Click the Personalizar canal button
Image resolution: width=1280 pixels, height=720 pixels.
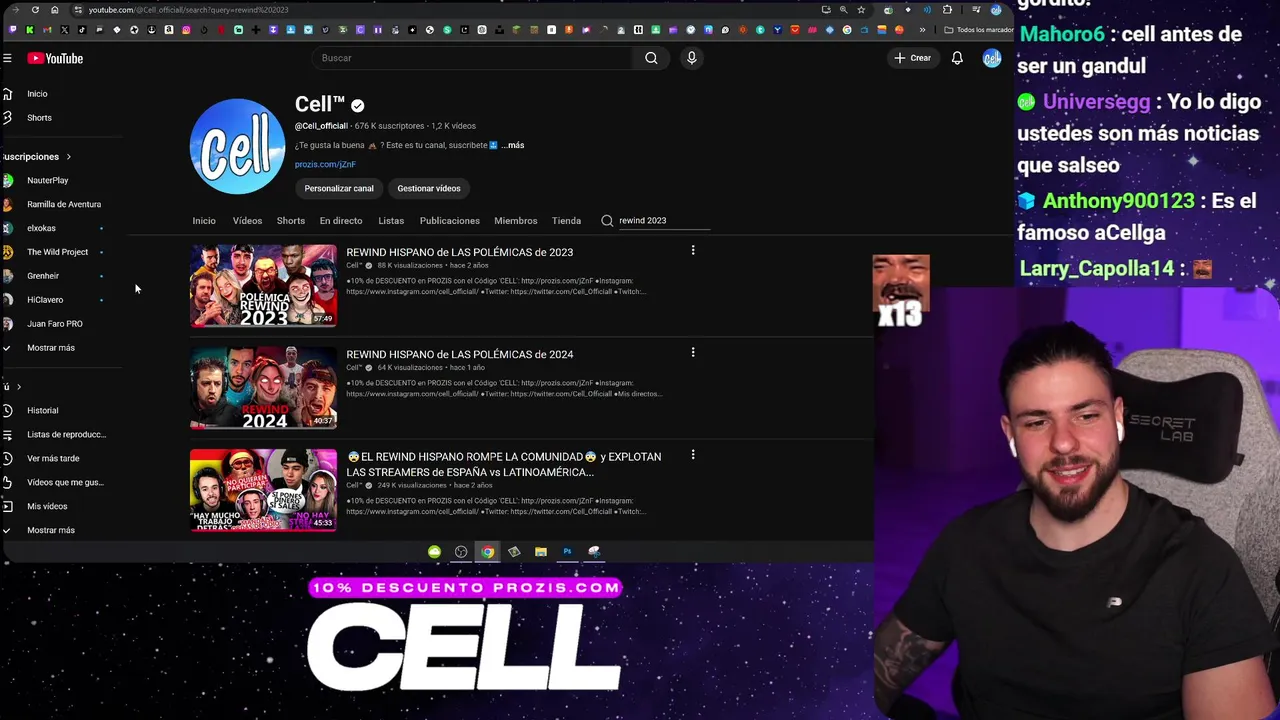(x=339, y=188)
